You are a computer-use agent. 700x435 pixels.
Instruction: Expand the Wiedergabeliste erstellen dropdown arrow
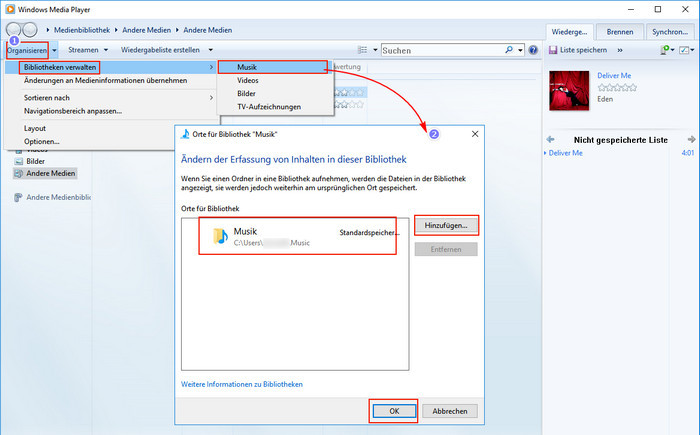(x=210, y=50)
